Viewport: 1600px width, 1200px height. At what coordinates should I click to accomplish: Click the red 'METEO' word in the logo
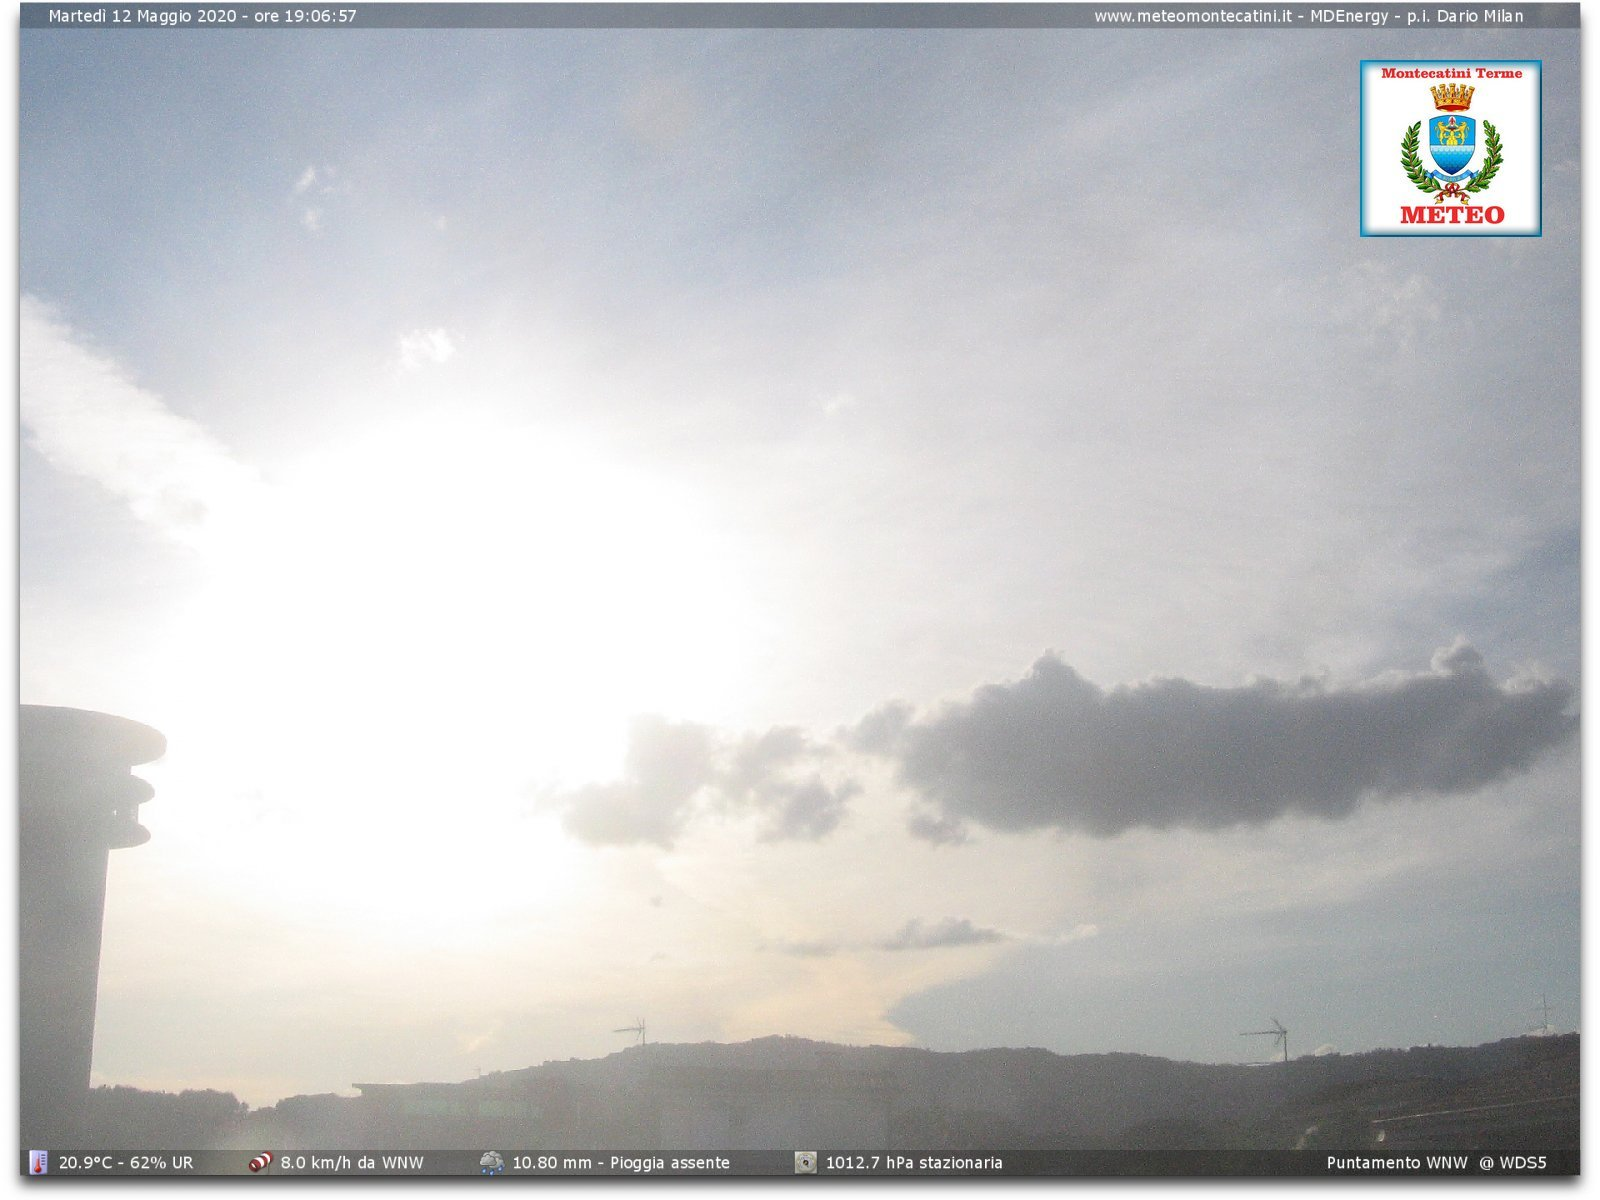(1452, 215)
